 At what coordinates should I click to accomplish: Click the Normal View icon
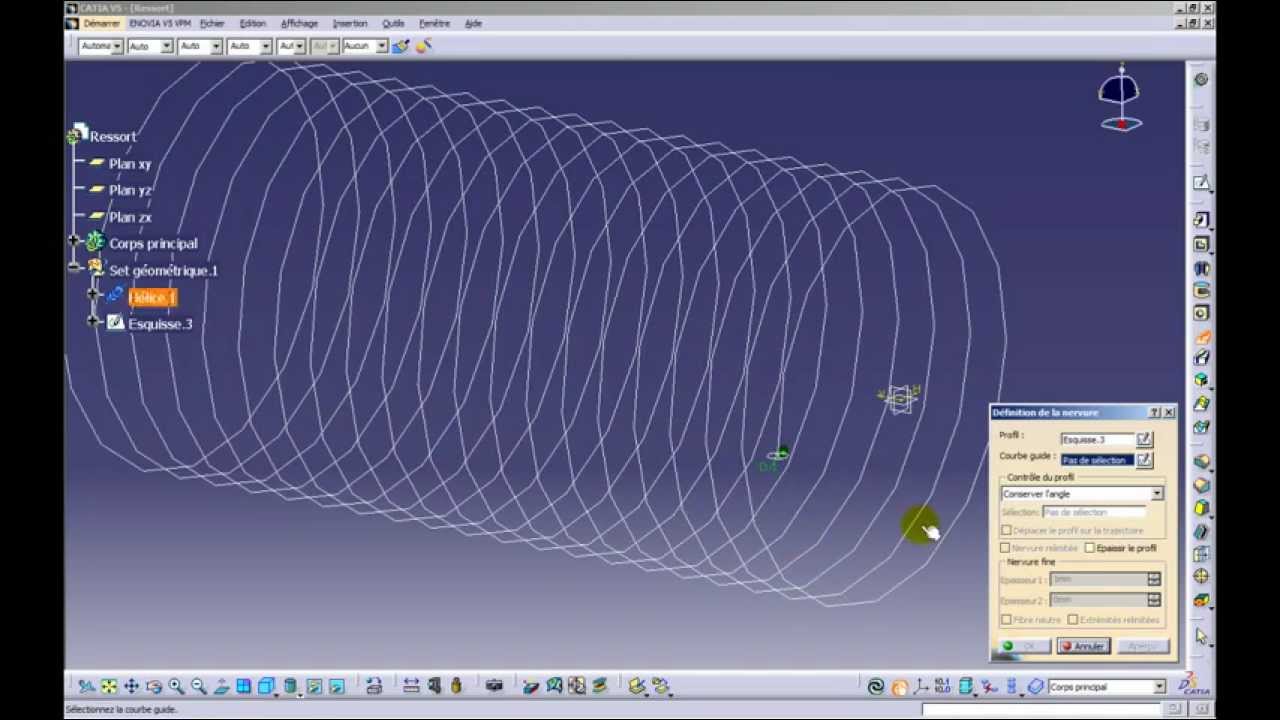pyautogui.click(x=221, y=686)
